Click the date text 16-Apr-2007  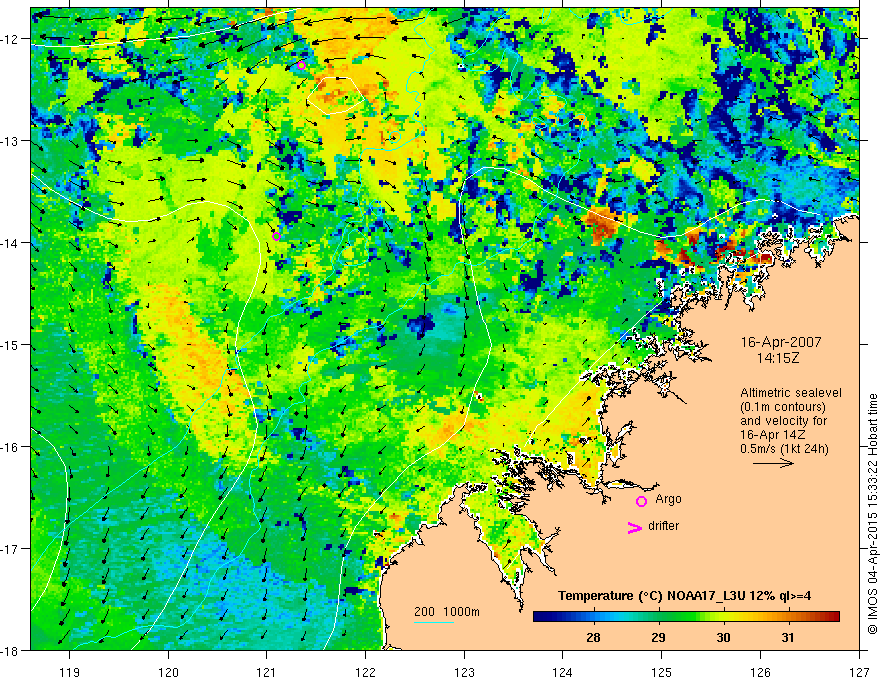click(x=781, y=342)
